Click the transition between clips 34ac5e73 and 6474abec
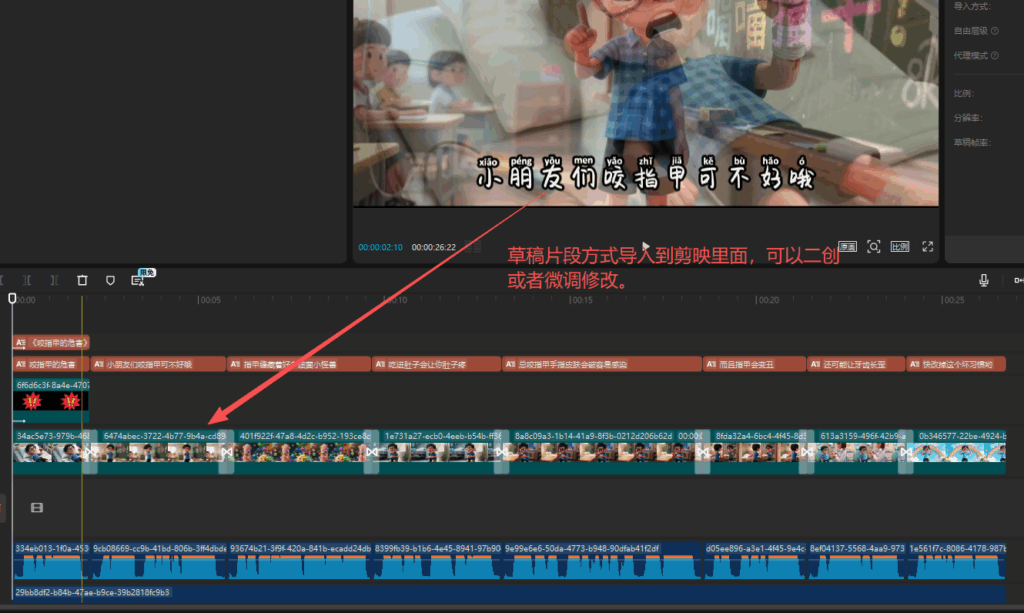Viewport: 1024px width, 613px height. 90,454
